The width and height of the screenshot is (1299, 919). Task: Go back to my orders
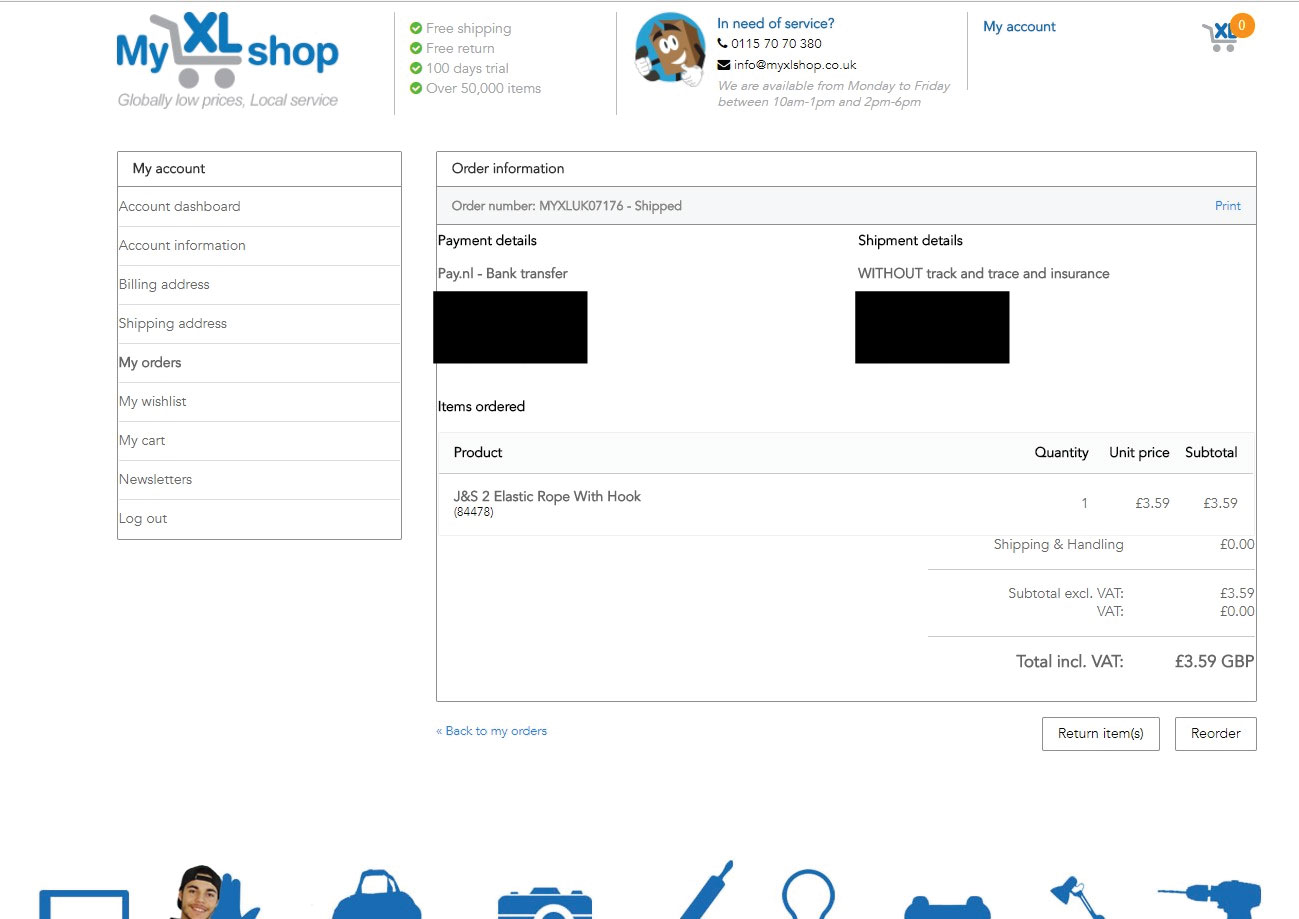tap(492, 731)
